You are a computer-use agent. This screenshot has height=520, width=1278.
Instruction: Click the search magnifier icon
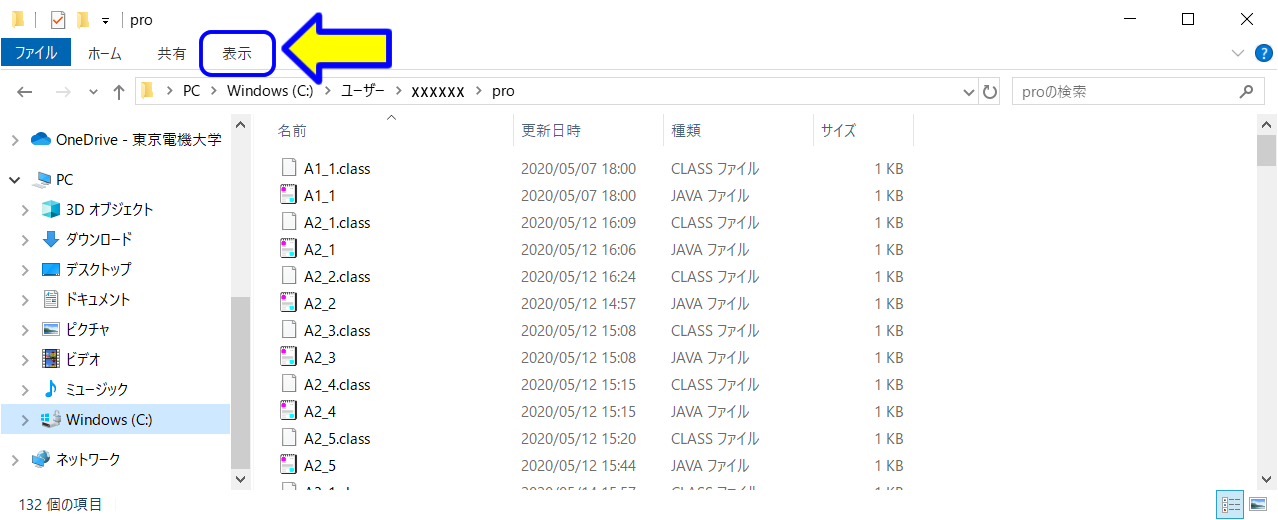1245,92
